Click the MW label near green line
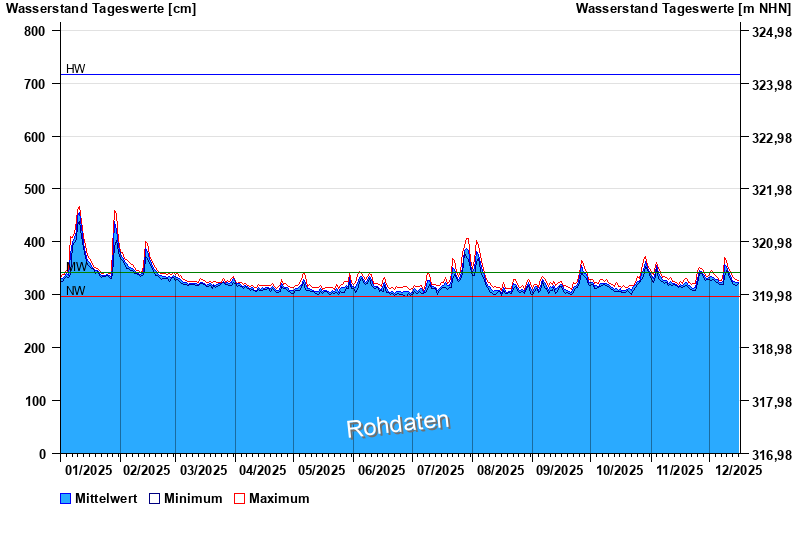800x550 pixels. pyautogui.click(x=76, y=267)
